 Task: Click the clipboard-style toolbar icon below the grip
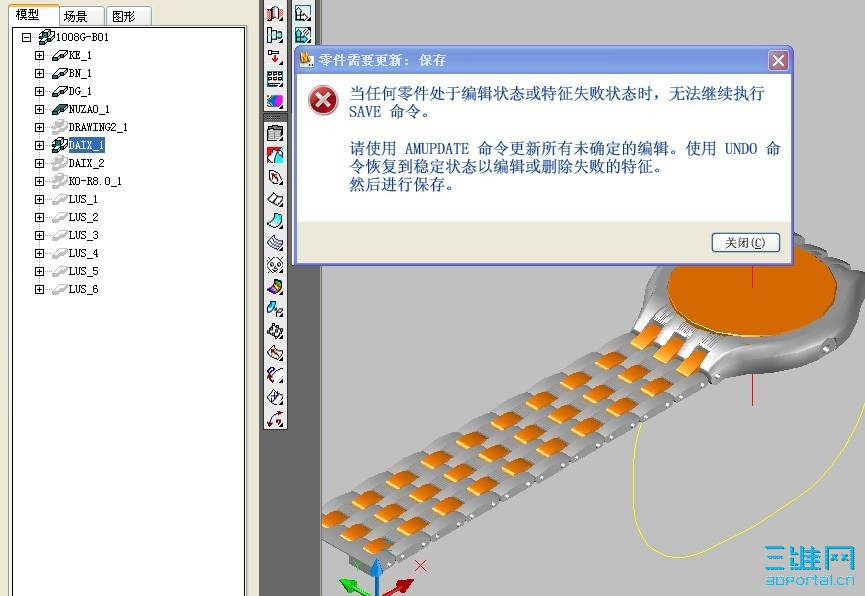coord(275,133)
